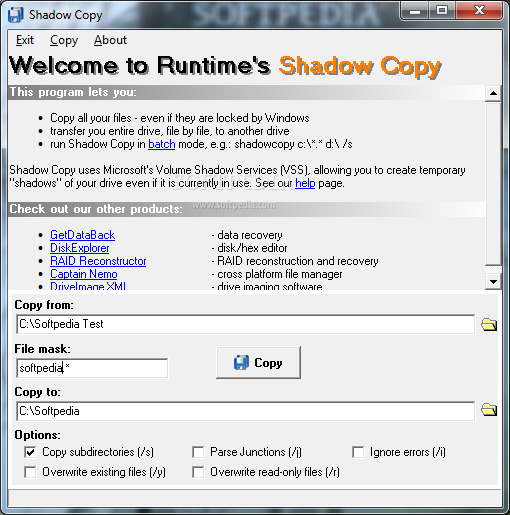Open the RAID Reconstructor link
This screenshot has width=510, height=515.
tap(98, 261)
